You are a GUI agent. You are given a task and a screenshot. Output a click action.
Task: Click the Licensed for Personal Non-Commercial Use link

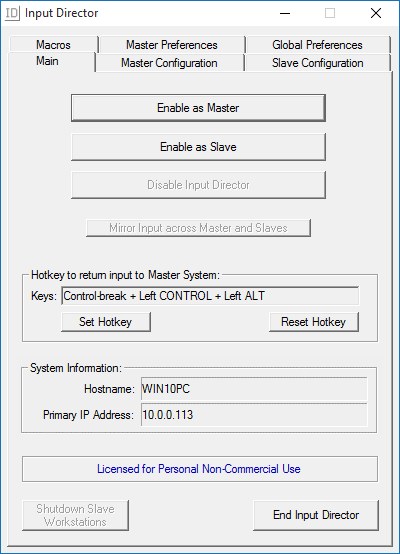click(199, 469)
